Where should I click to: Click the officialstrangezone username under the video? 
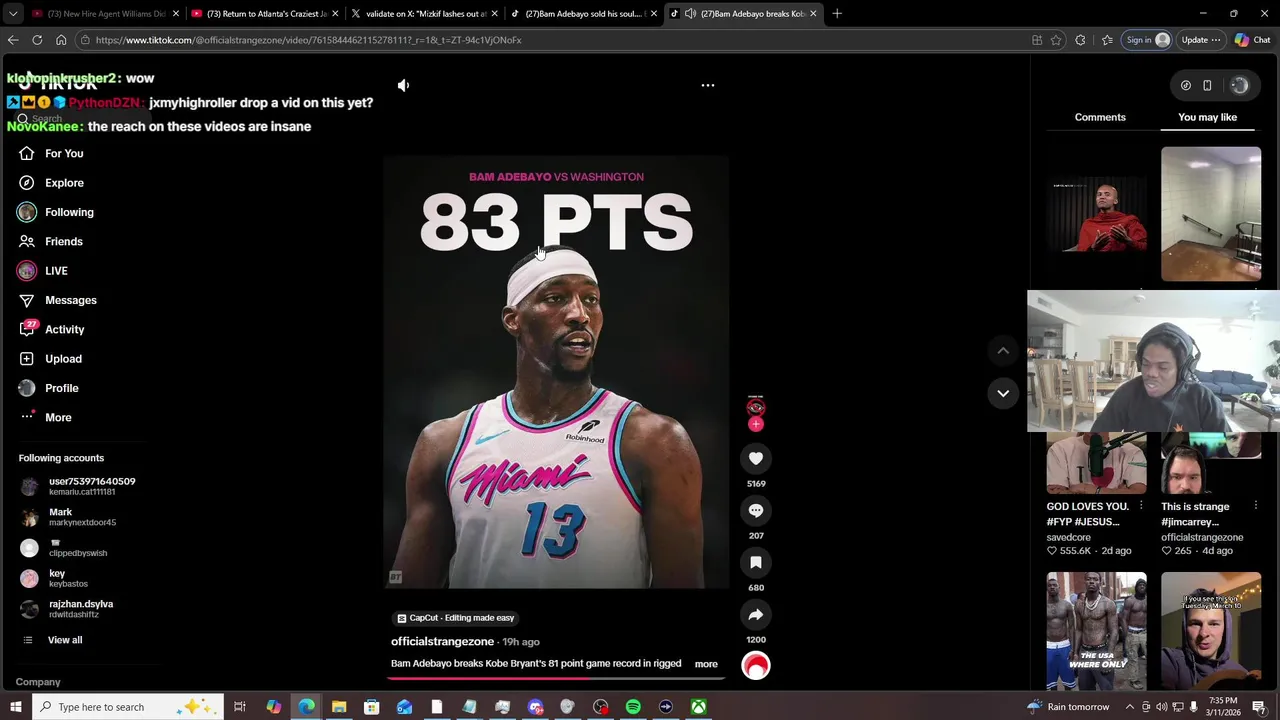click(442, 642)
